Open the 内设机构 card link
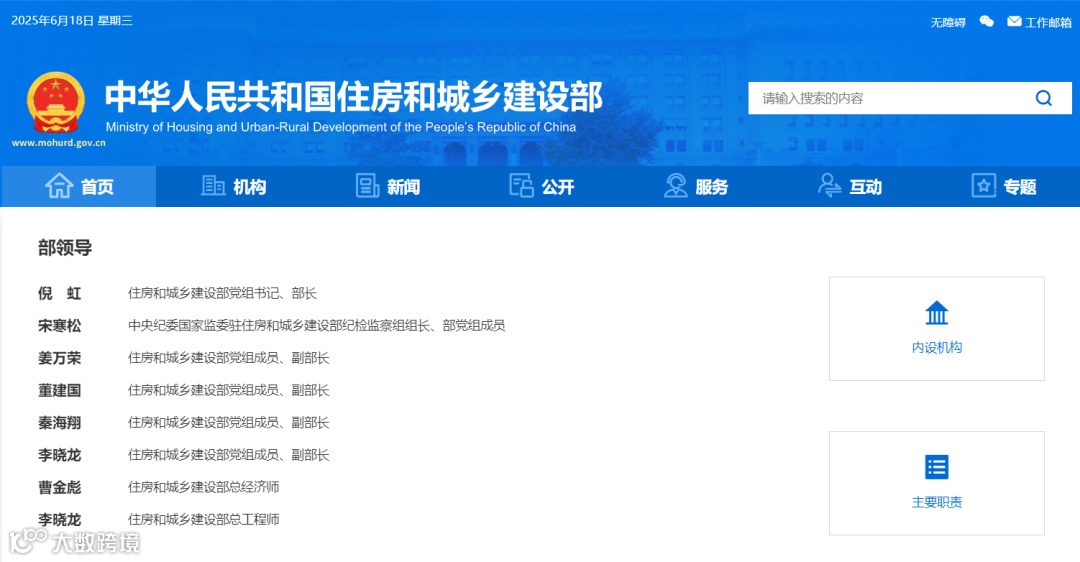Screen dimensions: 1080x562 937,329
